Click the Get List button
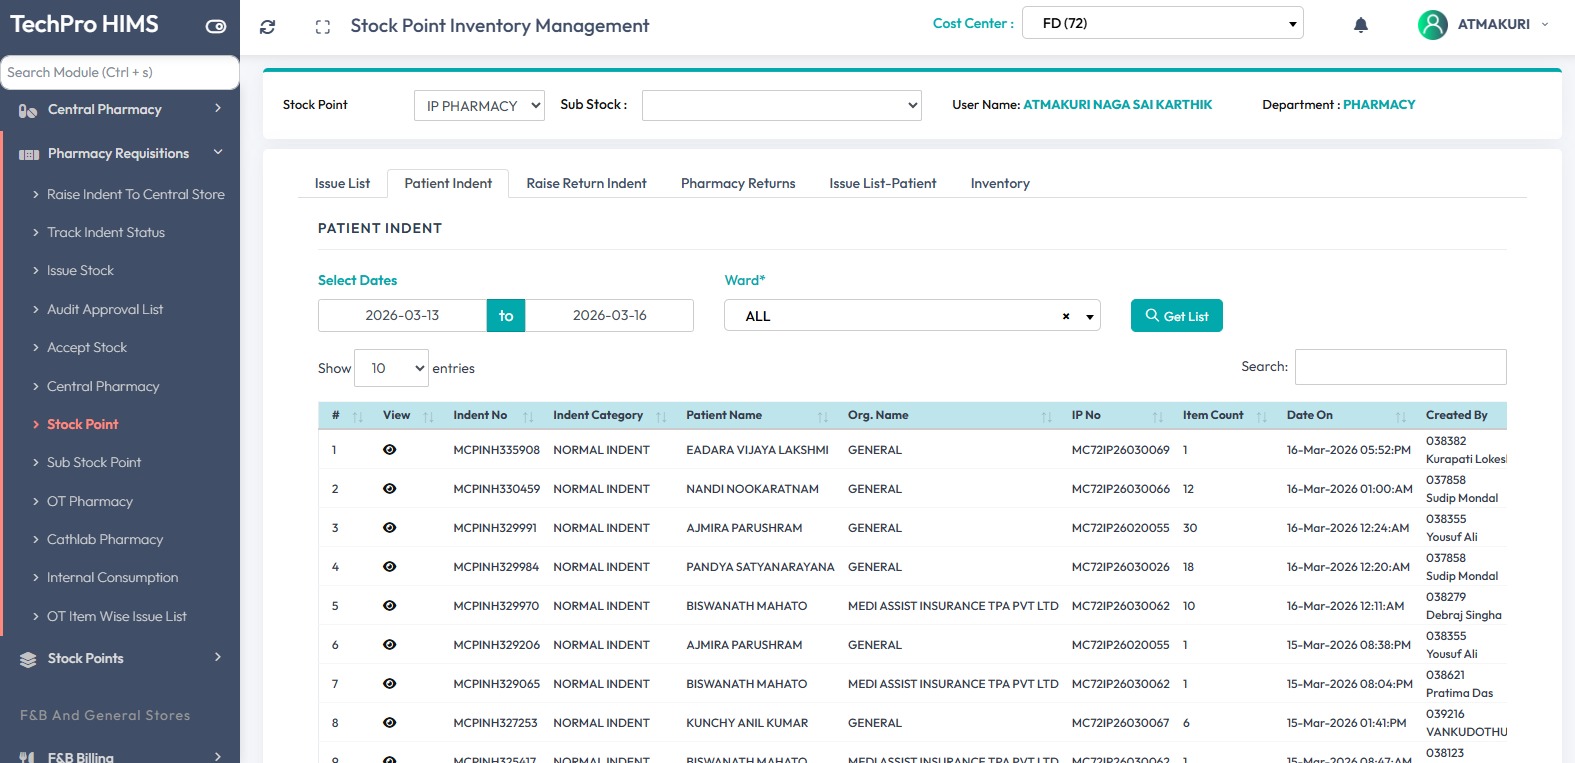The width and height of the screenshot is (1575, 763). pyautogui.click(x=1176, y=316)
